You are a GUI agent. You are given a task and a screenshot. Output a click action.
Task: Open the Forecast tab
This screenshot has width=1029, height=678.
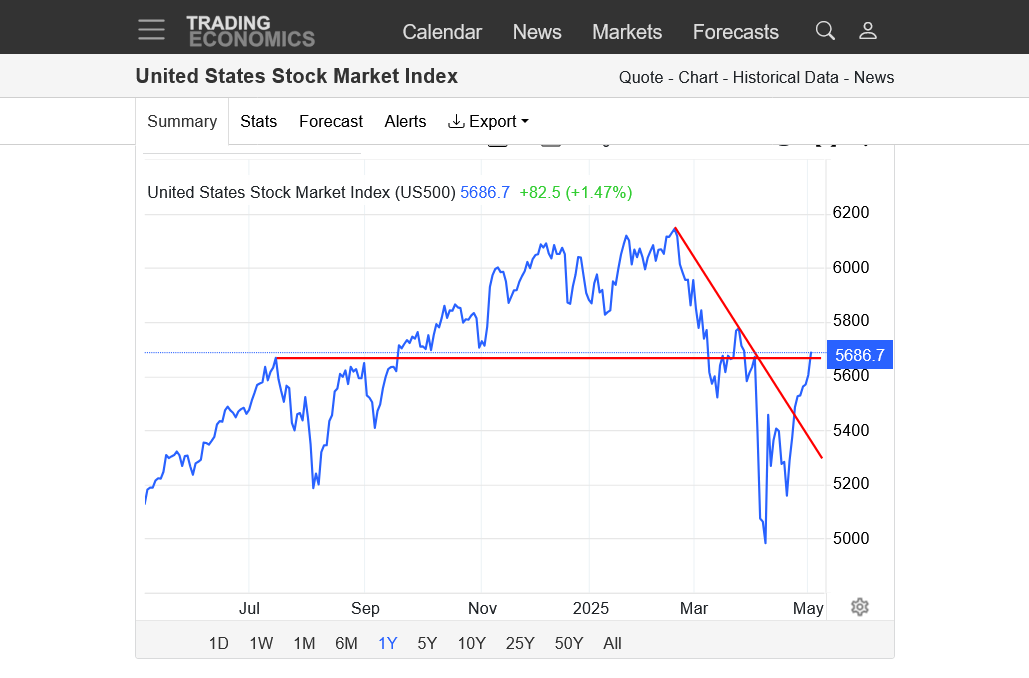click(x=331, y=121)
